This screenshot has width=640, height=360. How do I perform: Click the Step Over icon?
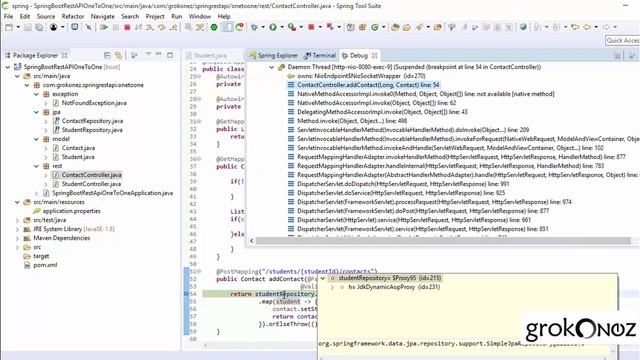(x=162, y=27)
